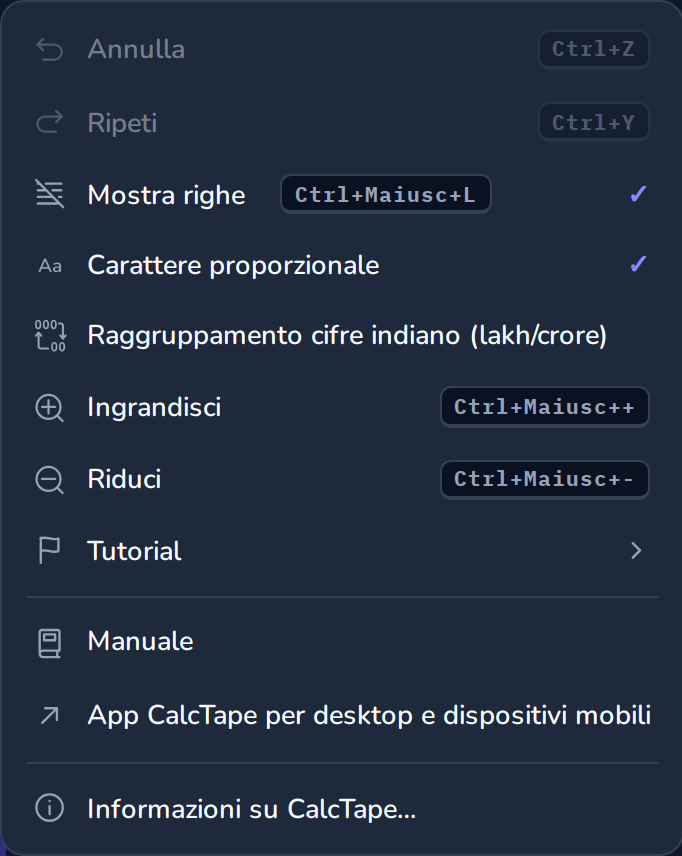Click the Aa font icon

50,266
